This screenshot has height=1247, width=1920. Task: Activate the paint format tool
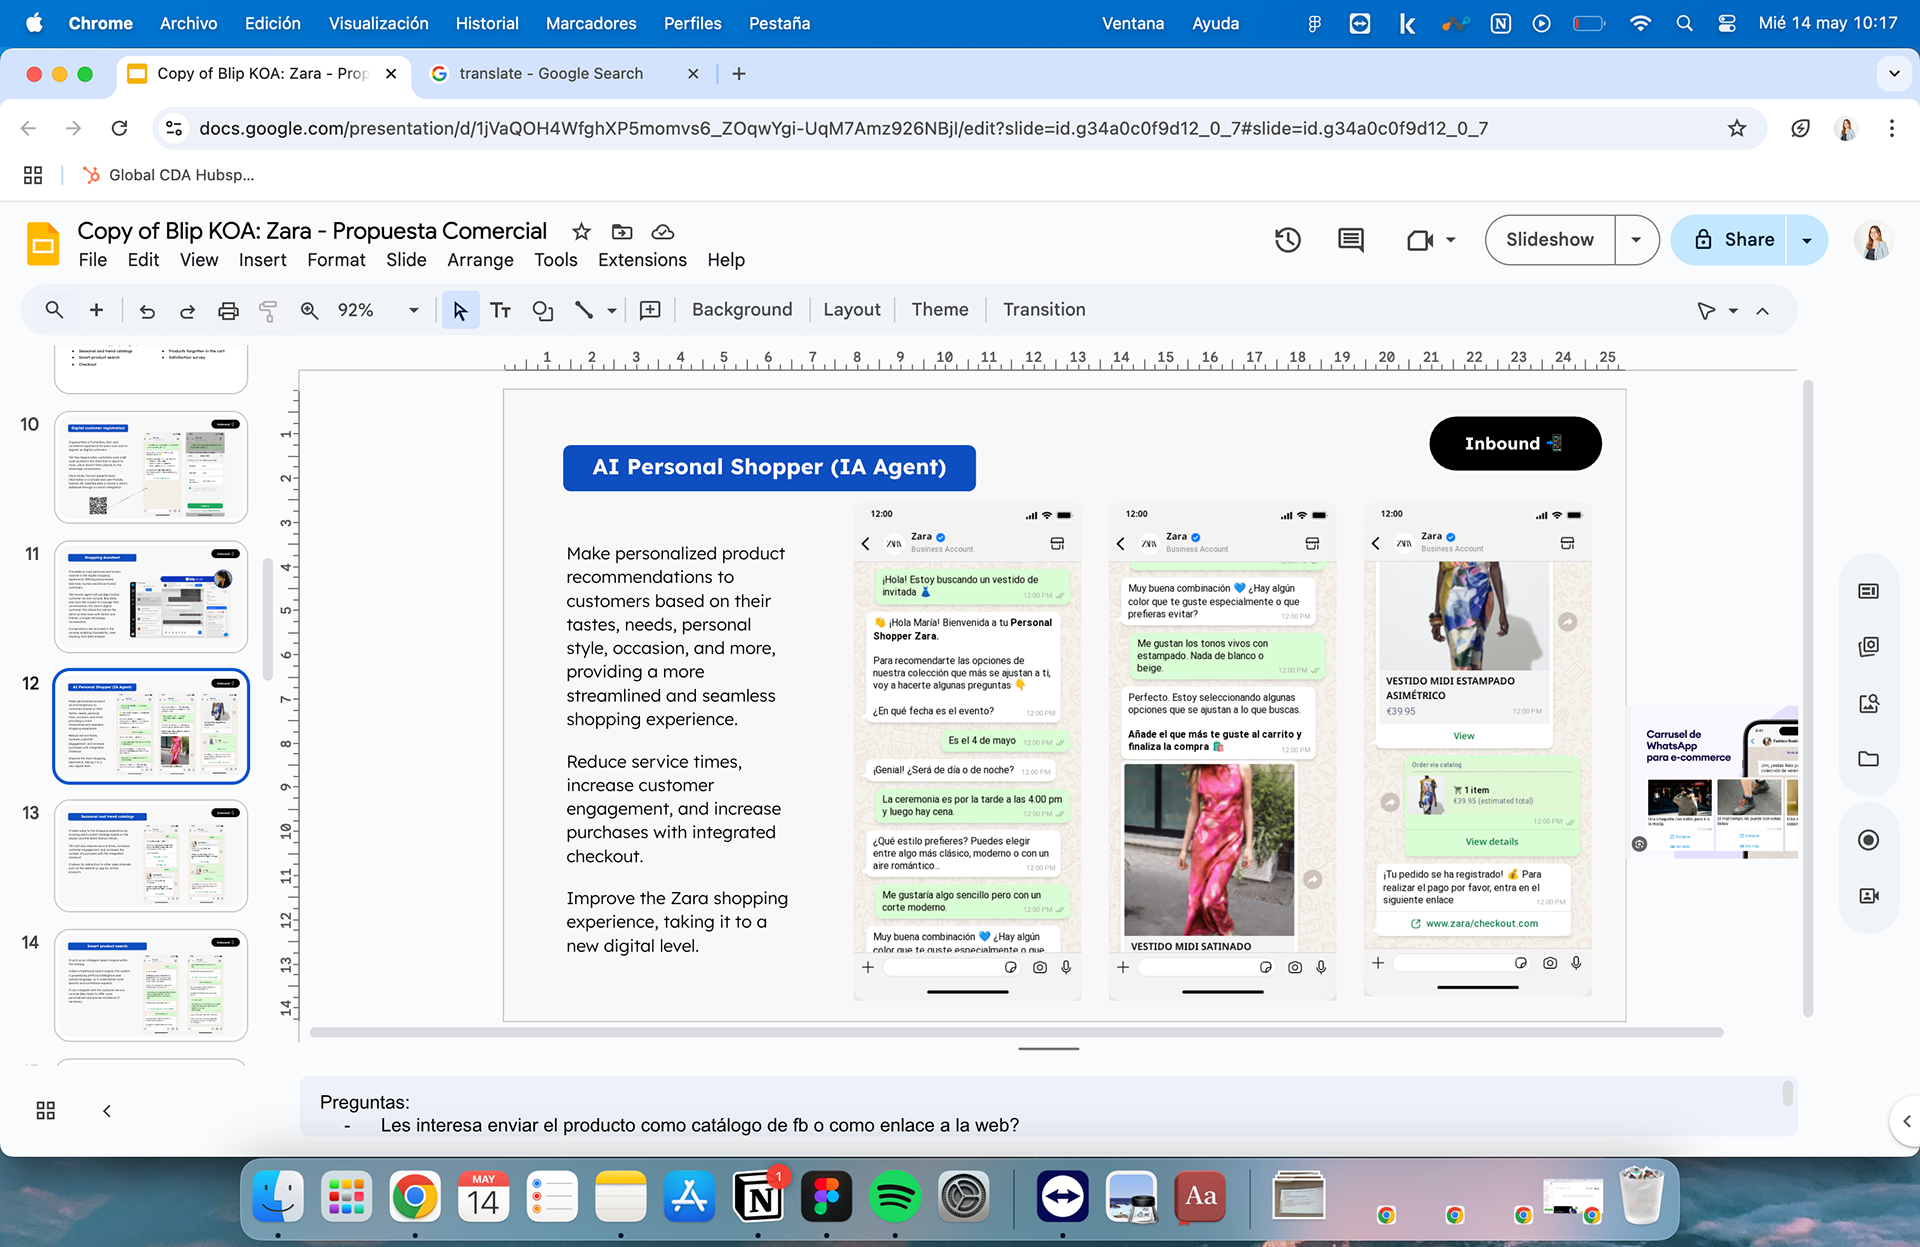point(268,310)
